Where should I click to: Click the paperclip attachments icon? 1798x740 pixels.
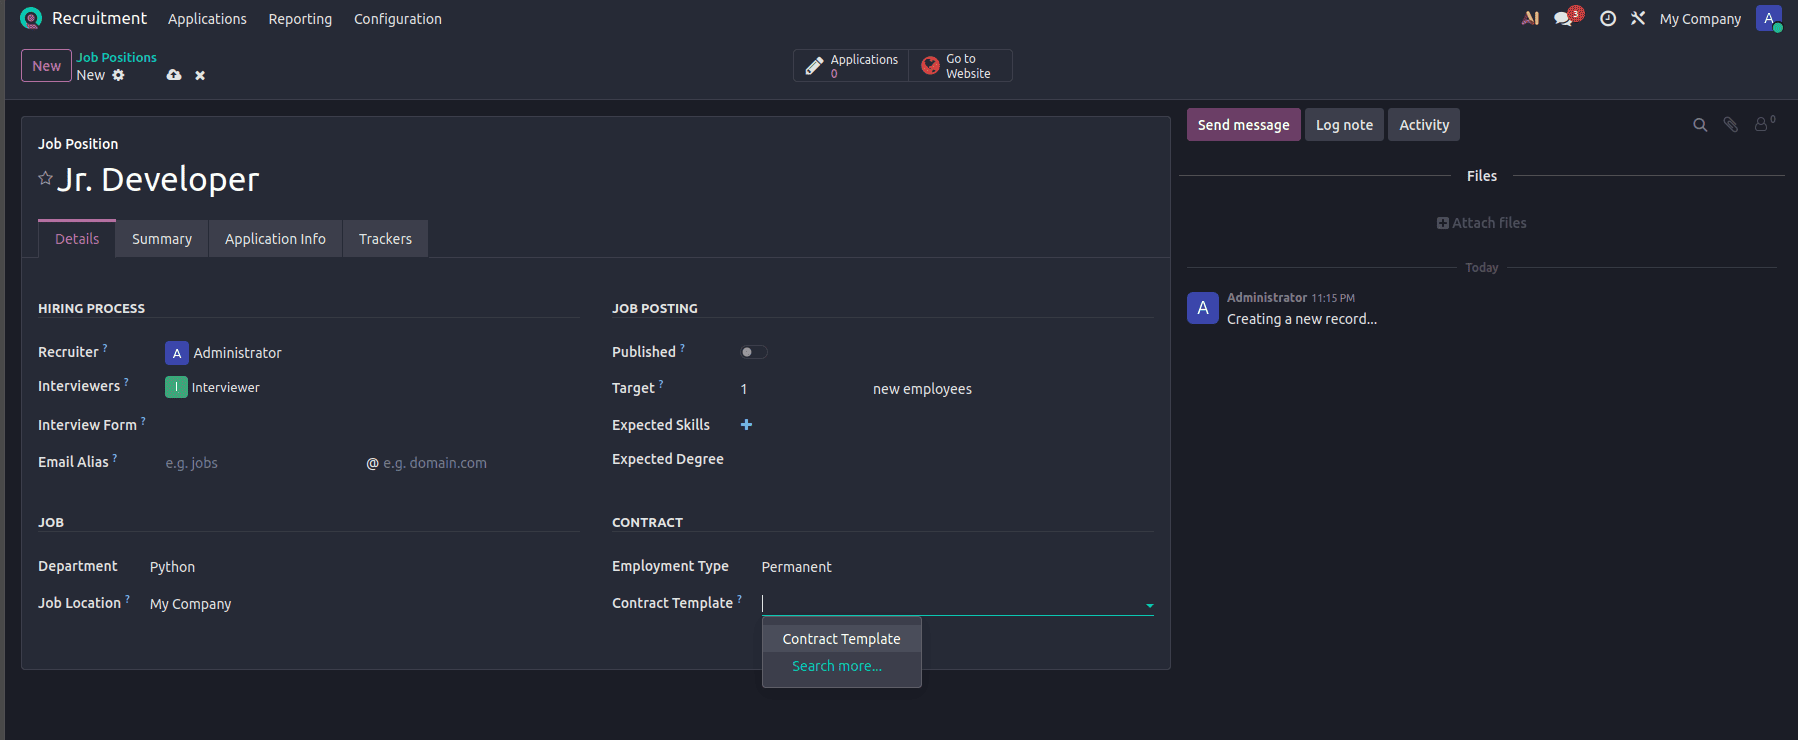(1731, 125)
